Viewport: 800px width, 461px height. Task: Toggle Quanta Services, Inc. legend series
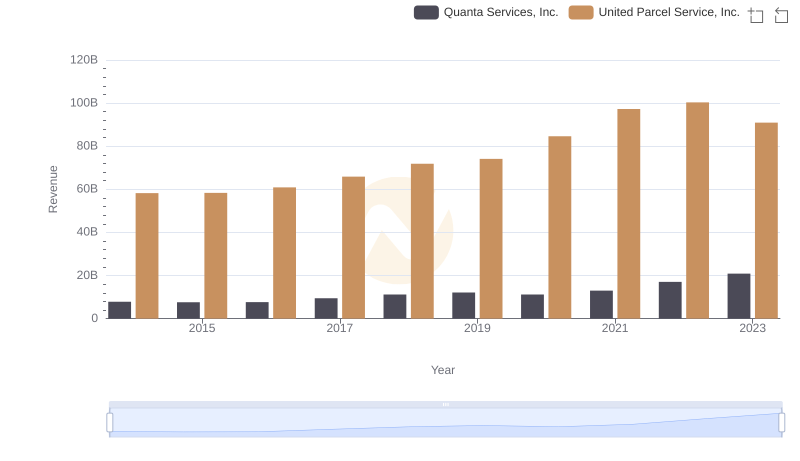point(486,12)
